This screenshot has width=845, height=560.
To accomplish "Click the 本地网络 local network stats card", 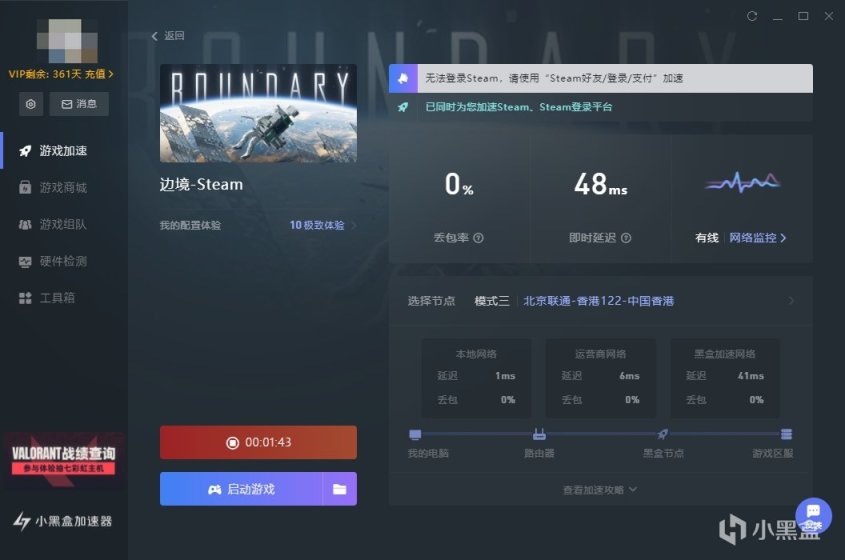I will coord(476,378).
